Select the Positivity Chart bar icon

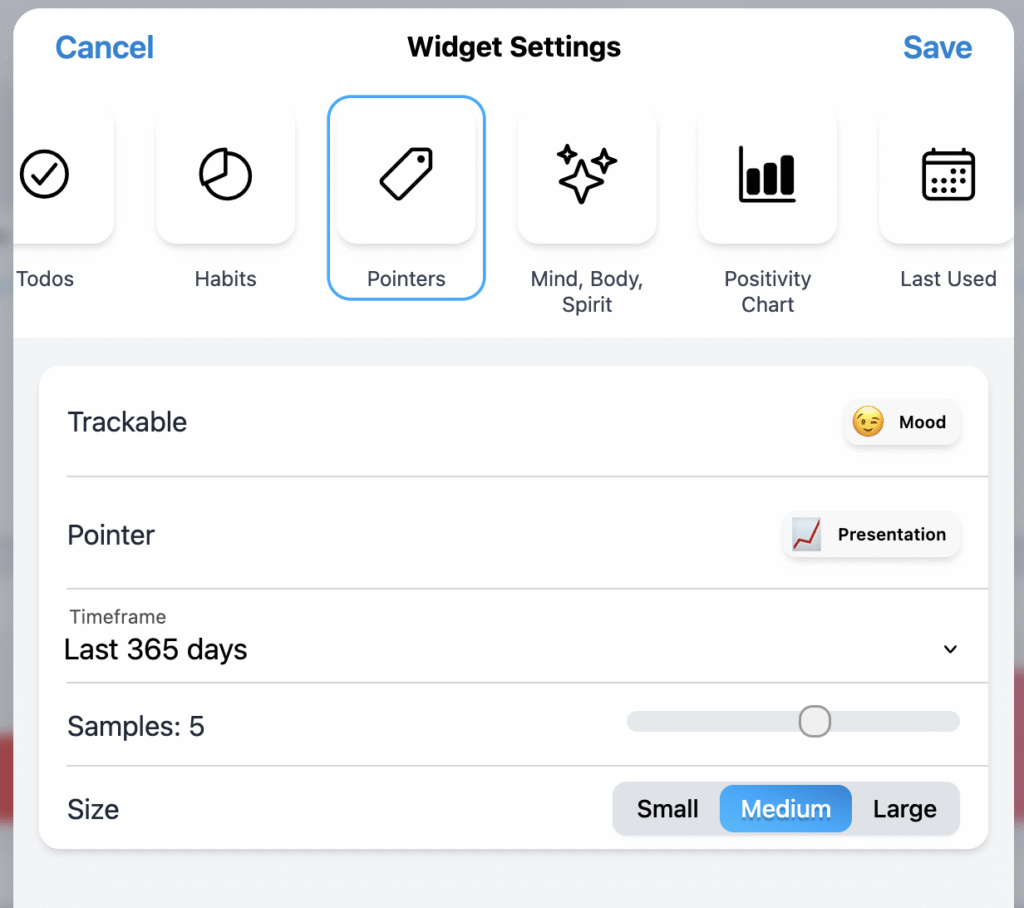click(x=767, y=174)
